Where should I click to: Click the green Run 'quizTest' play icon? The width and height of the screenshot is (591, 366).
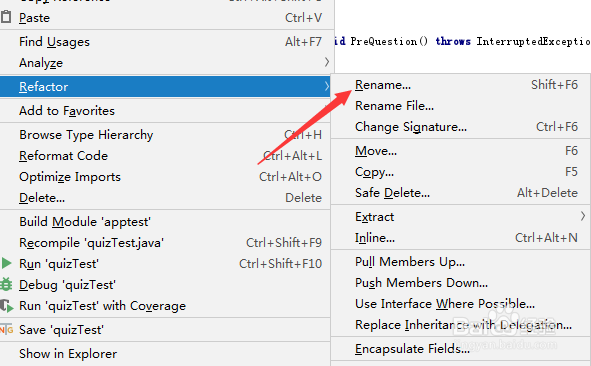coord(6,263)
